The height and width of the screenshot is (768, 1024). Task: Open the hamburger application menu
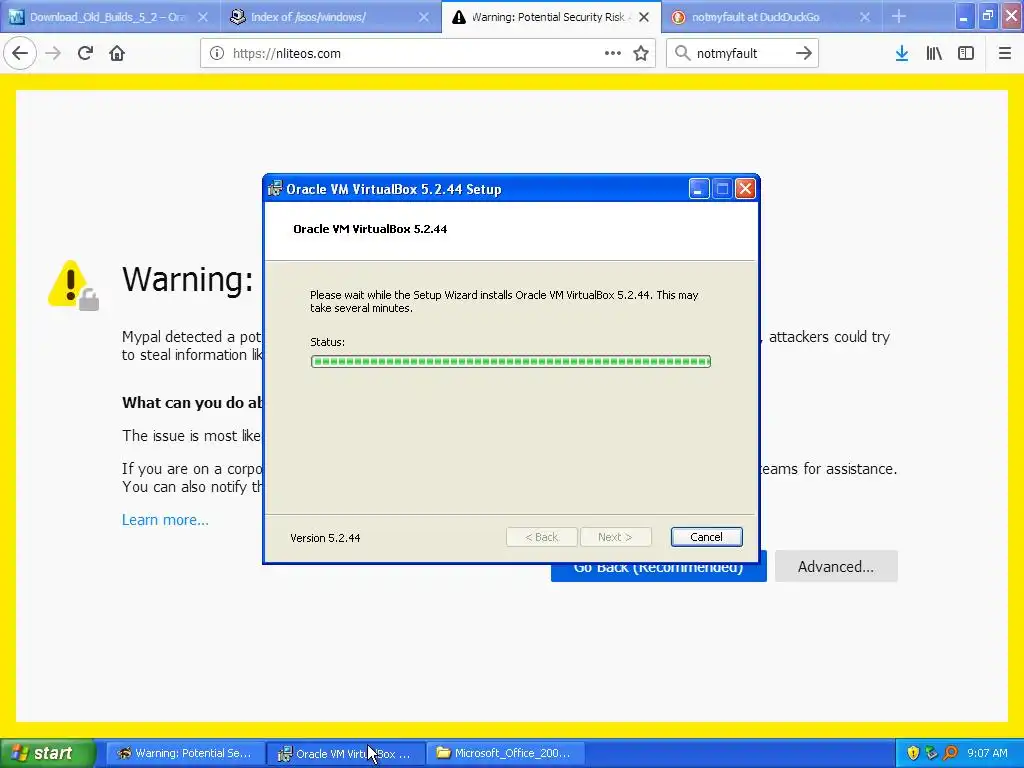[x=1005, y=54]
